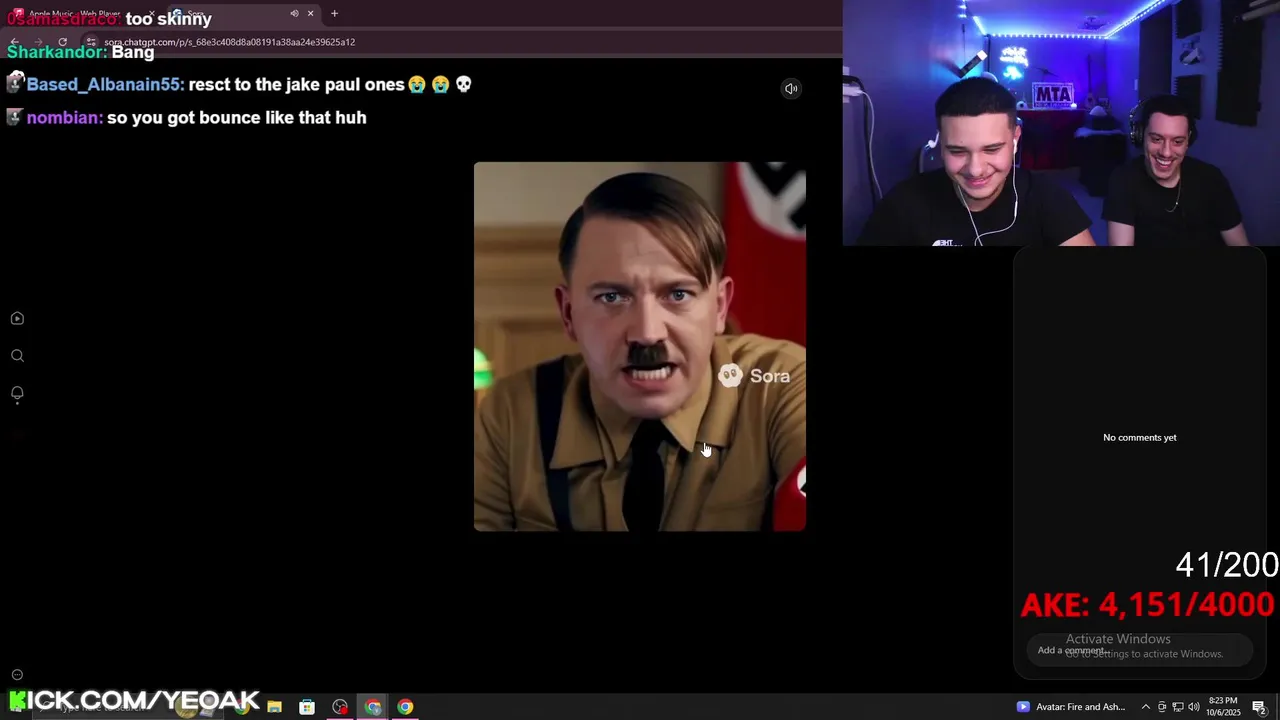This screenshot has width=1280, height=720.
Task: Open site information icon in address bar
Action: click(91, 42)
